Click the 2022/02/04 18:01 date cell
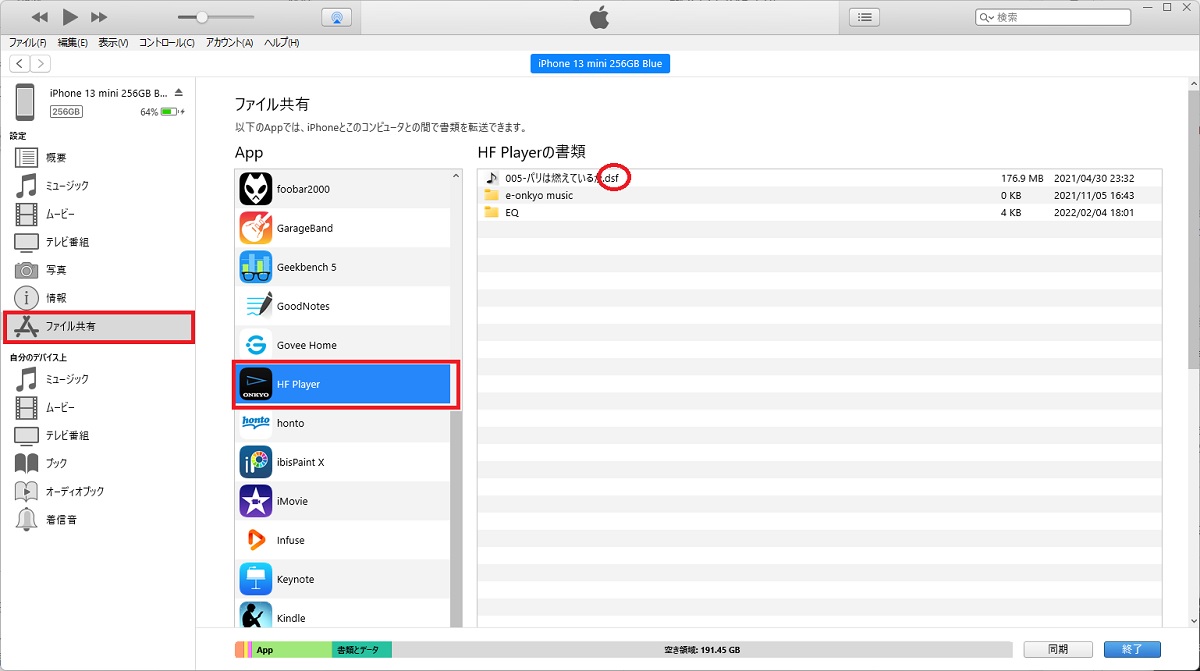The image size is (1200, 671). click(x=1093, y=212)
